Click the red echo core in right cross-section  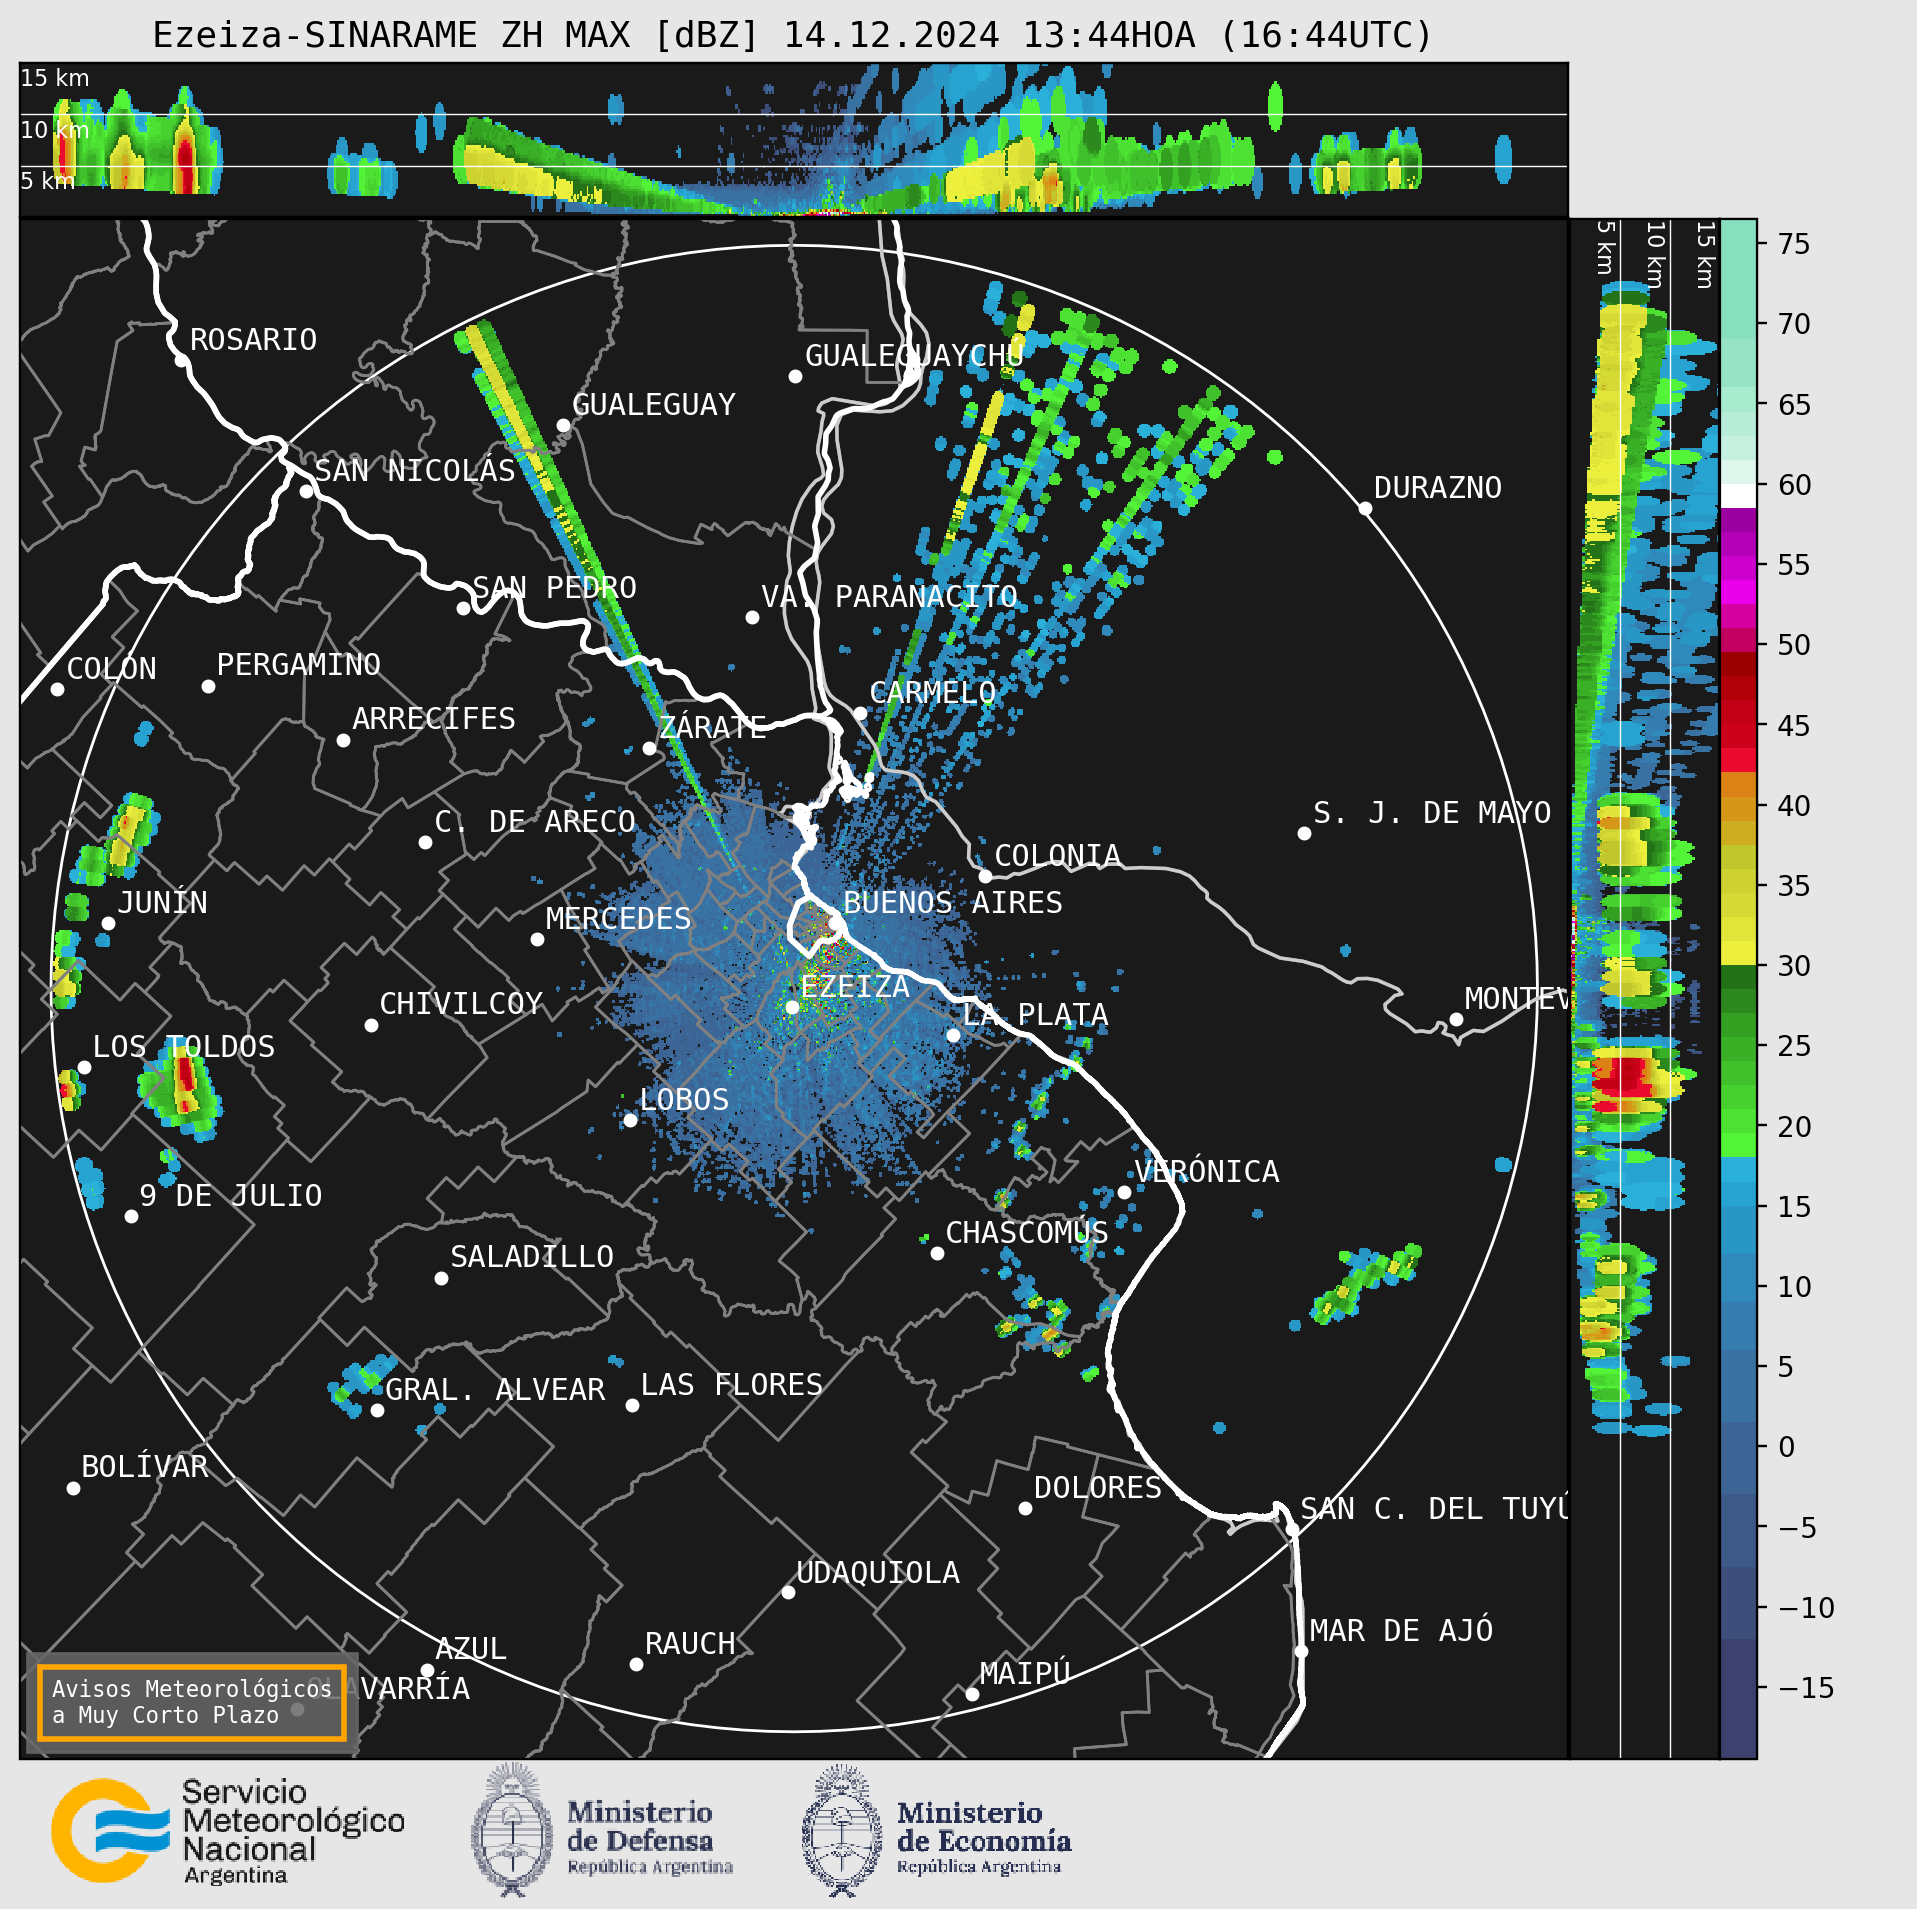tap(1627, 1077)
